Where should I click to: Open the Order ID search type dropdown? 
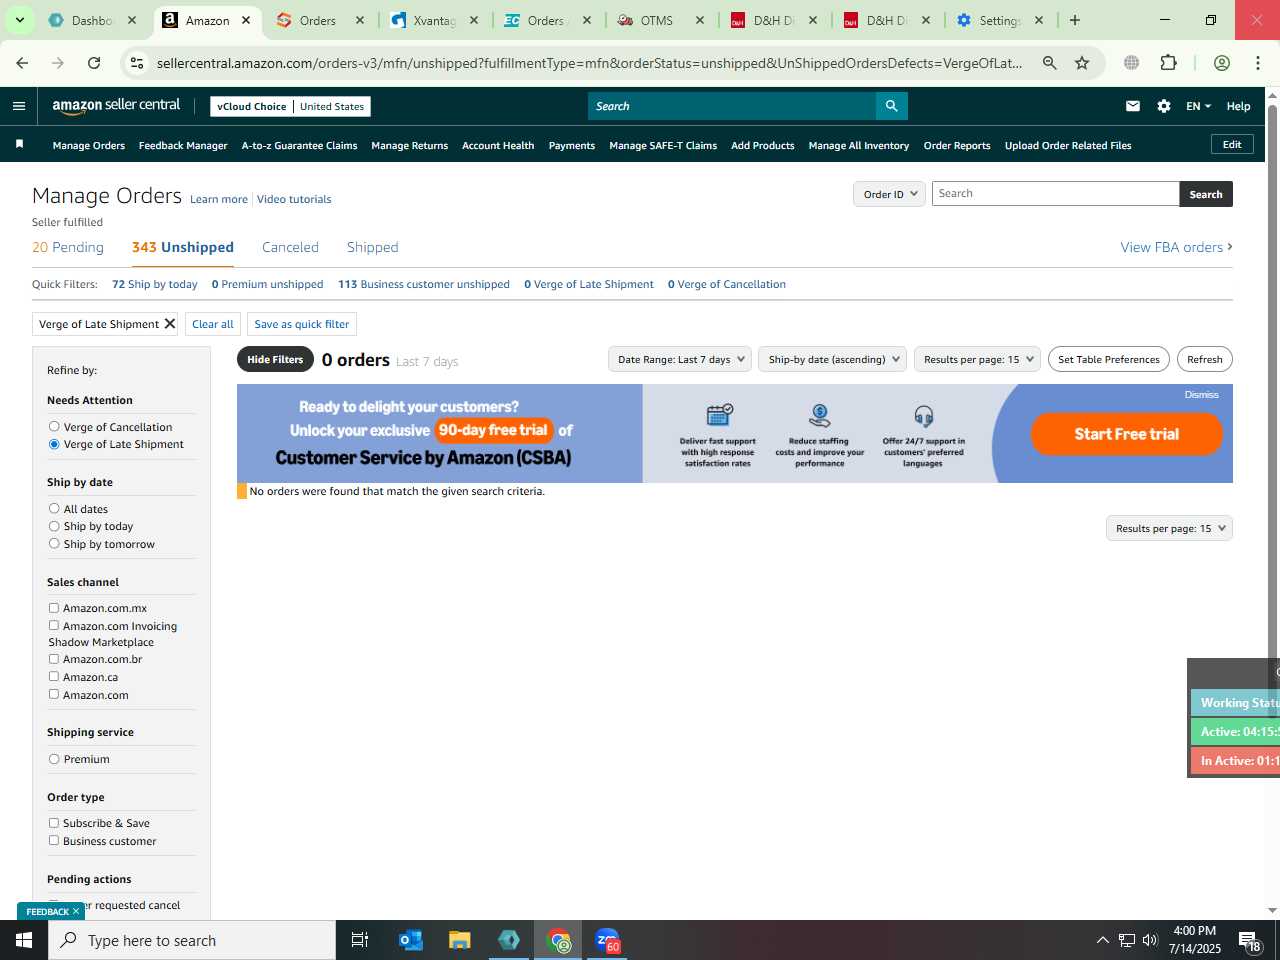point(889,194)
